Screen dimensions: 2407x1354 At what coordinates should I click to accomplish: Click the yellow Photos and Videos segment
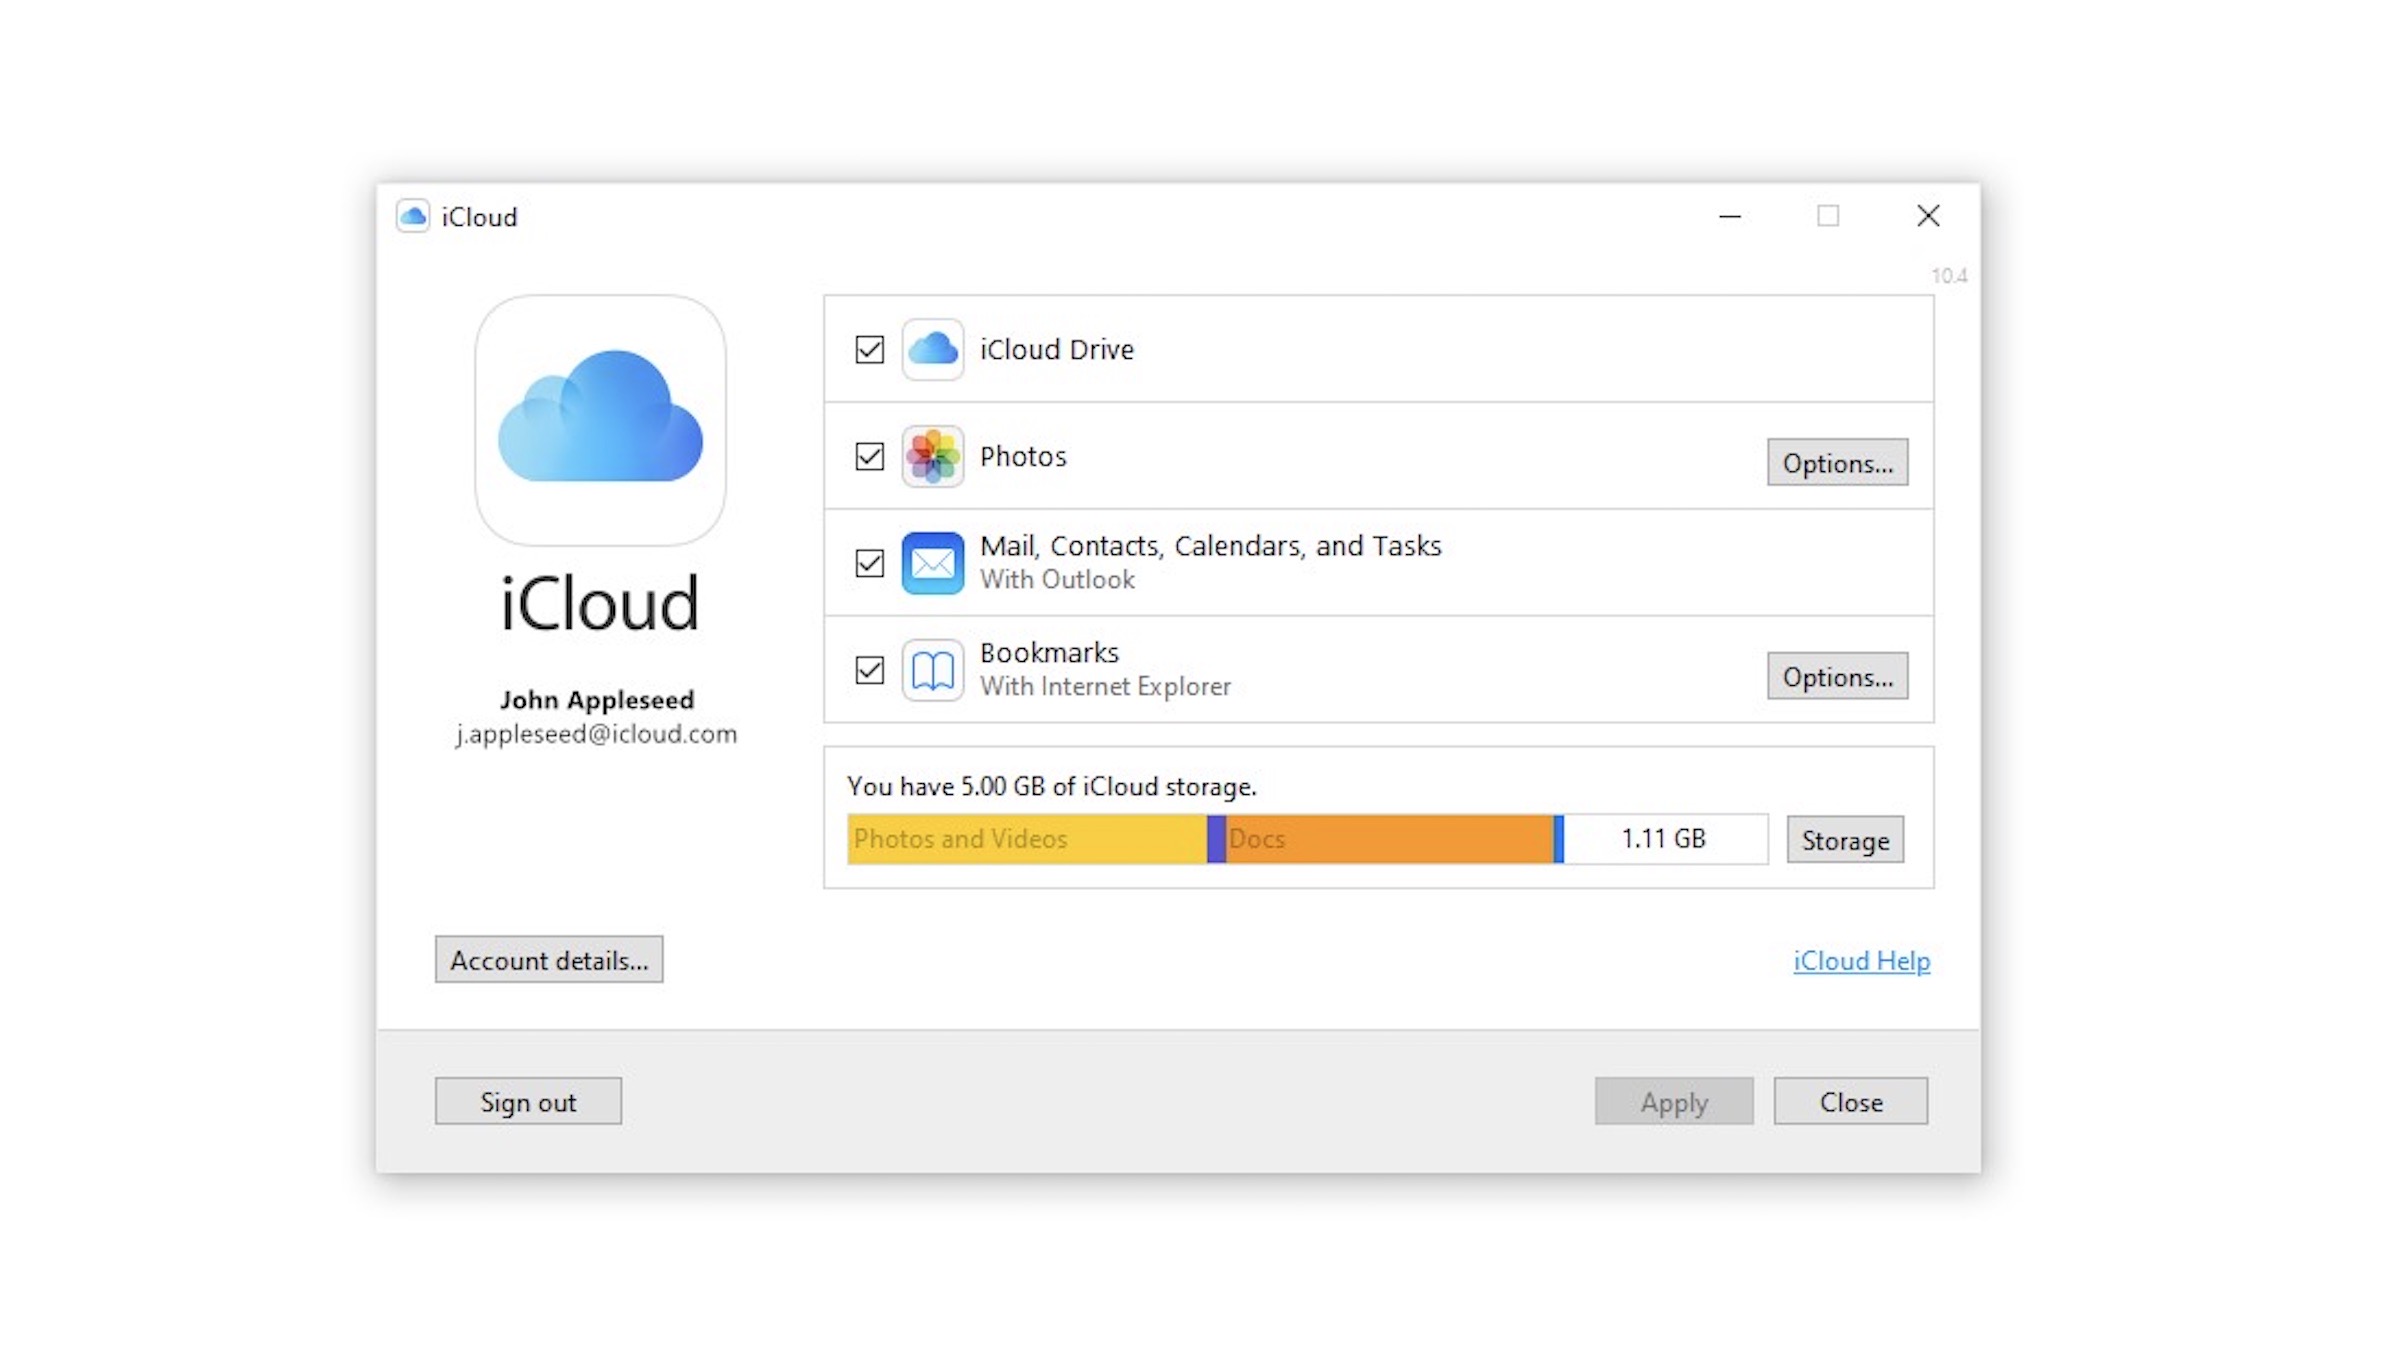click(1026, 839)
